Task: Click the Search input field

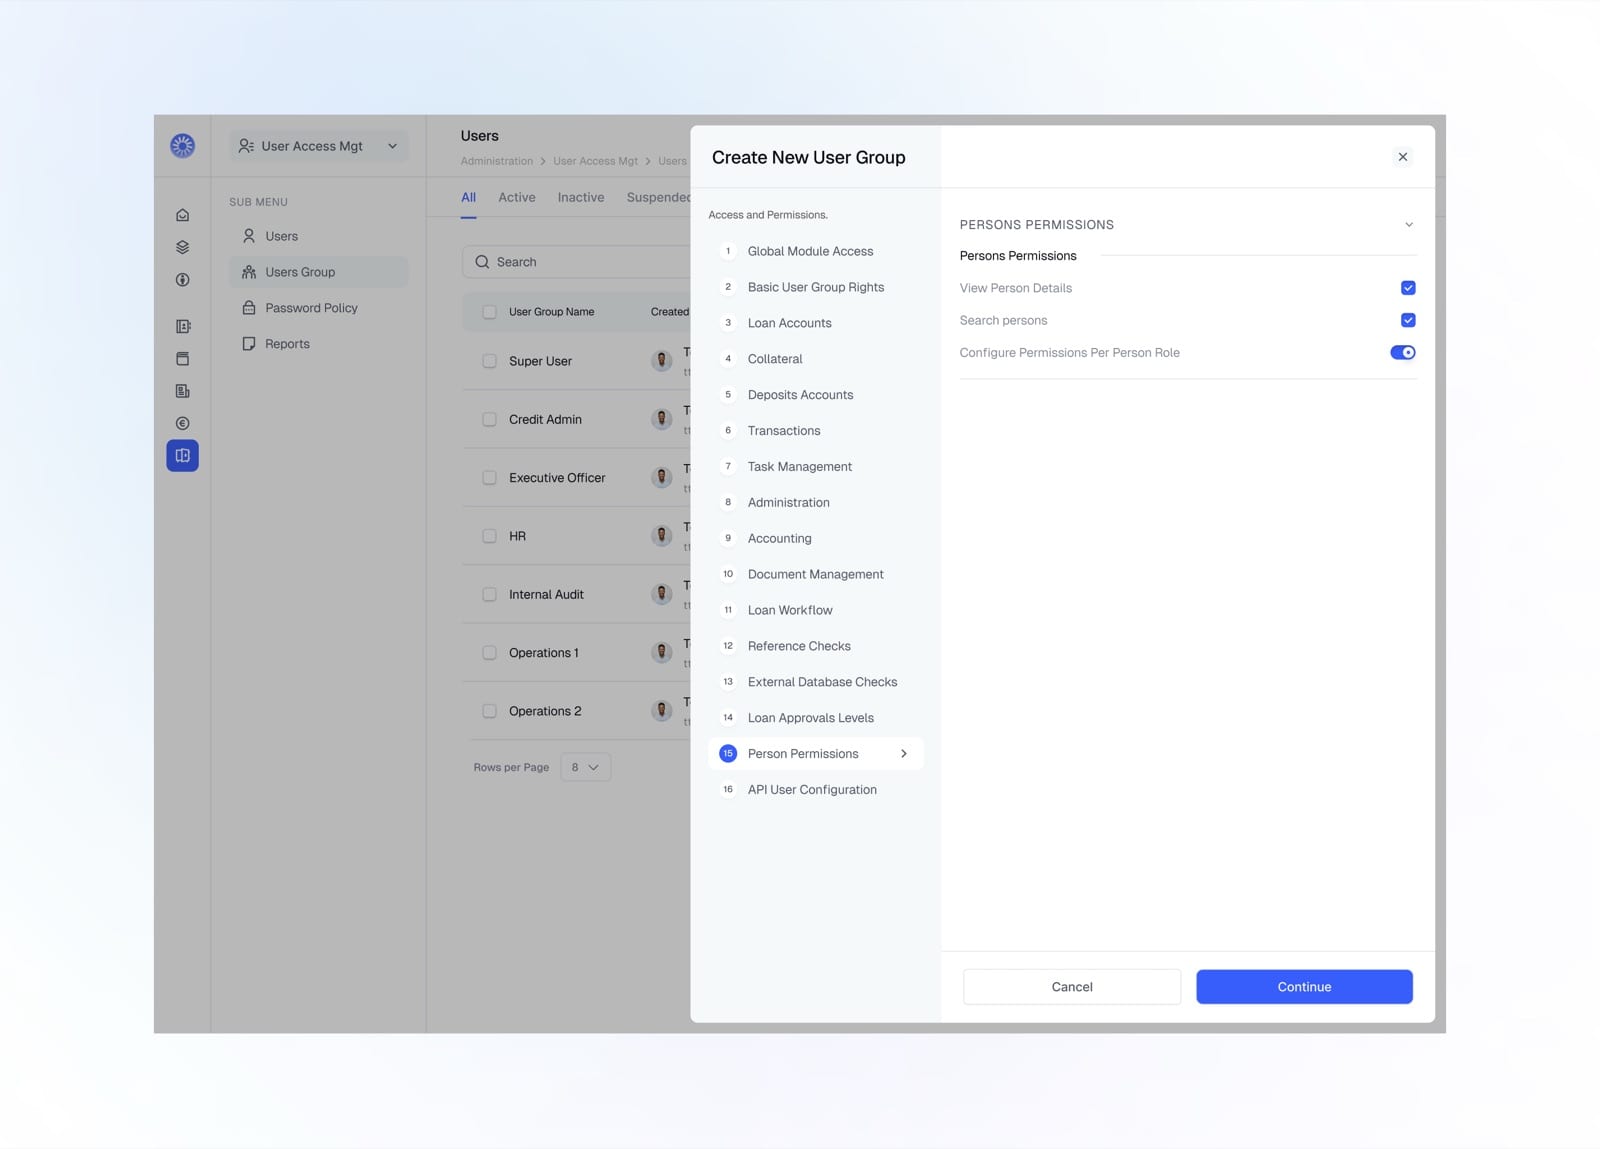Action: pyautogui.click(x=576, y=262)
